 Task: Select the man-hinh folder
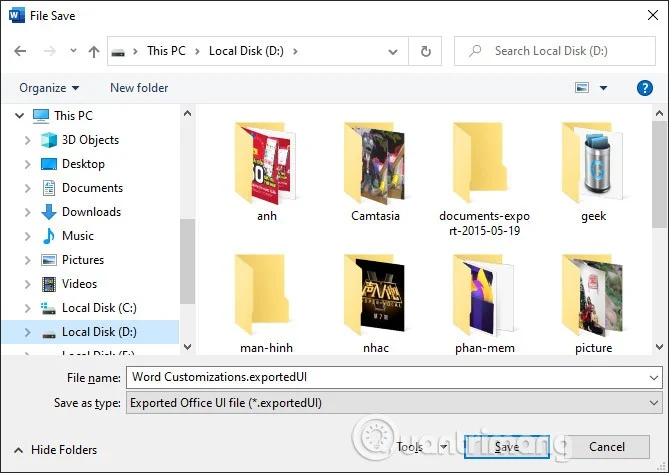267,304
